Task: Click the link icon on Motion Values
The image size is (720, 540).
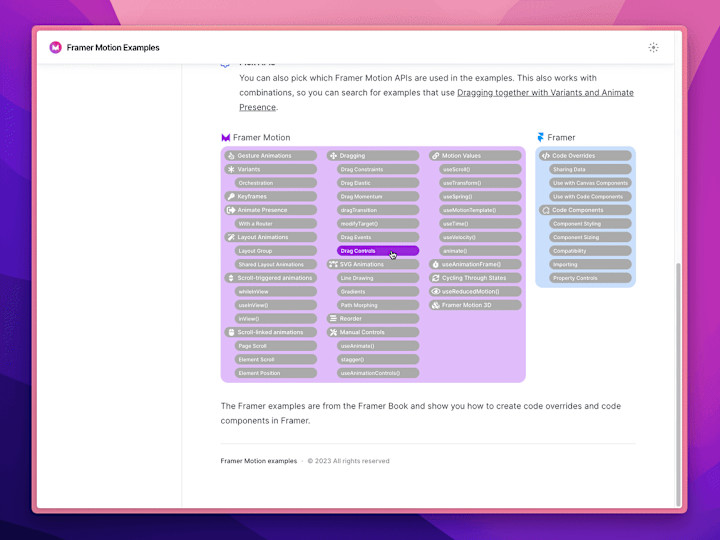Action: click(435, 156)
